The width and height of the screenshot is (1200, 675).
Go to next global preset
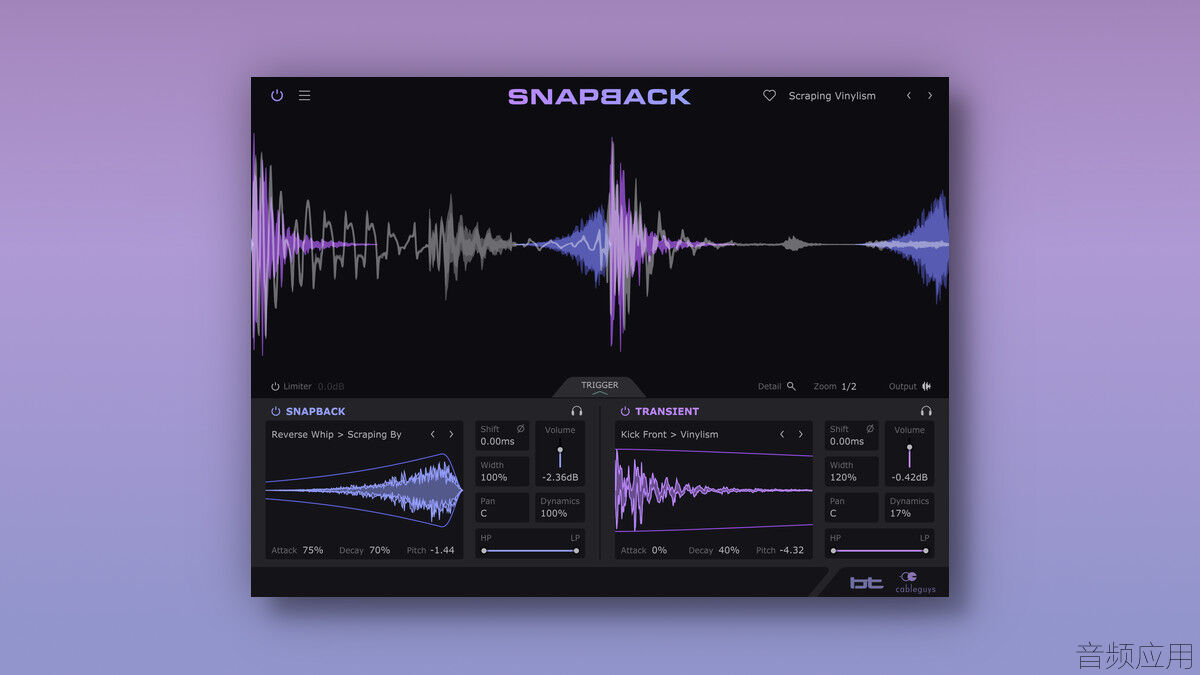pyautogui.click(x=930, y=96)
